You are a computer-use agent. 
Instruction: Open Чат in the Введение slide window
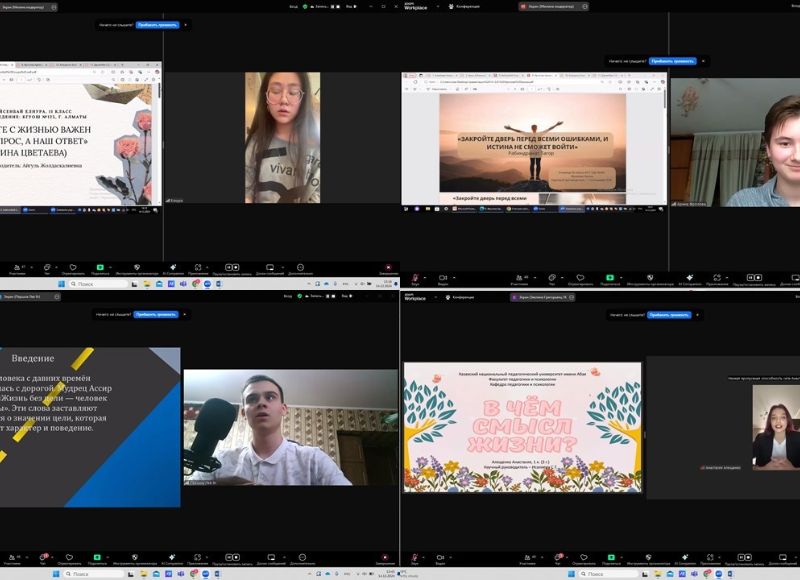(44, 558)
